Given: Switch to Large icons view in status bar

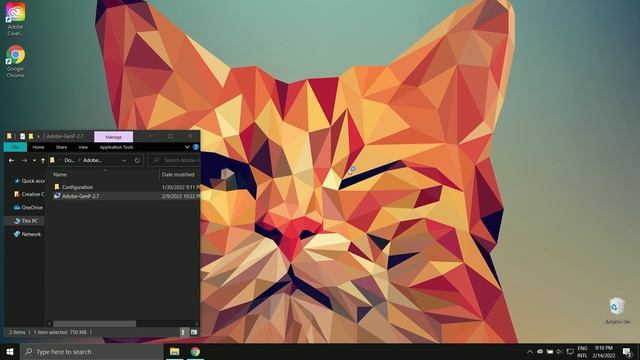Looking at the screenshot, I should click(x=194, y=332).
